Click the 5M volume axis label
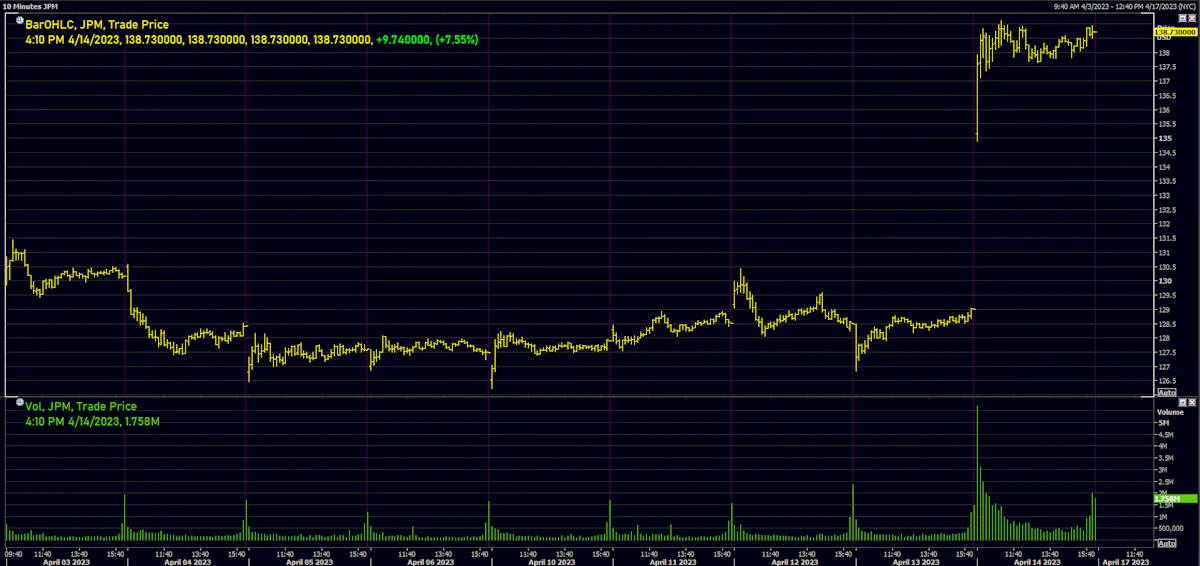This screenshot has width=1200, height=566. click(x=1163, y=423)
